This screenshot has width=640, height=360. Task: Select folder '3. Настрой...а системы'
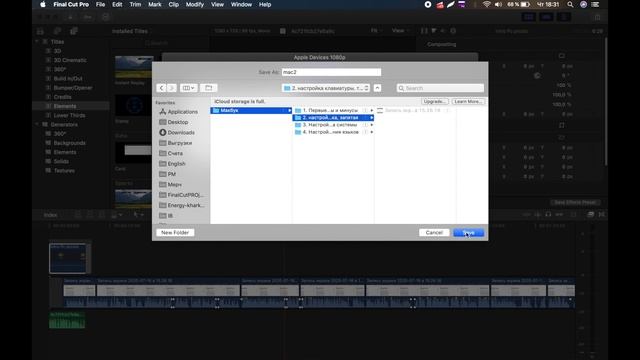(x=333, y=124)
